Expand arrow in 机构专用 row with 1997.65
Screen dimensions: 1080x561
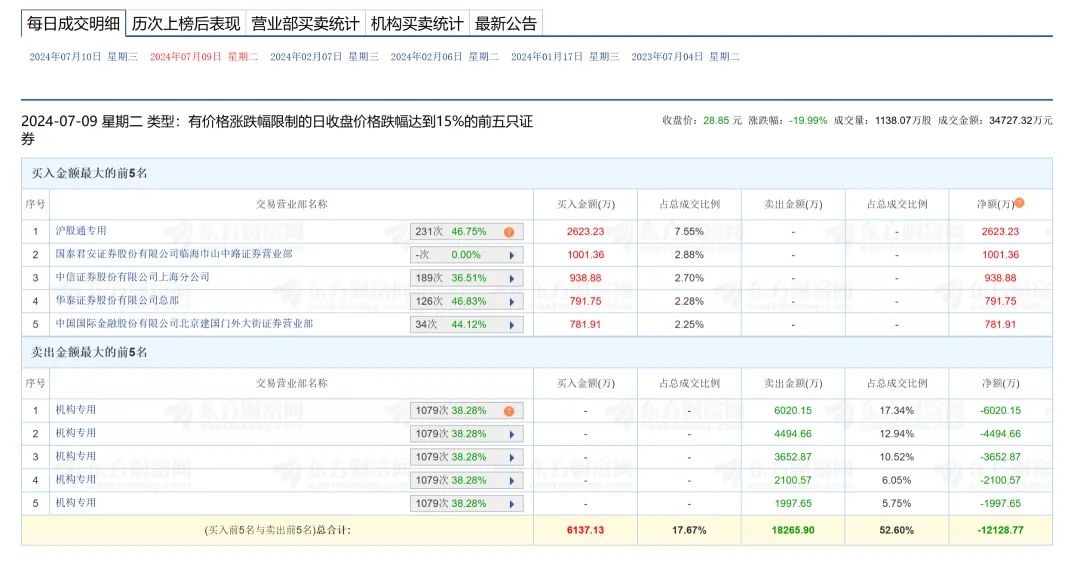click(x=512, y=504)
